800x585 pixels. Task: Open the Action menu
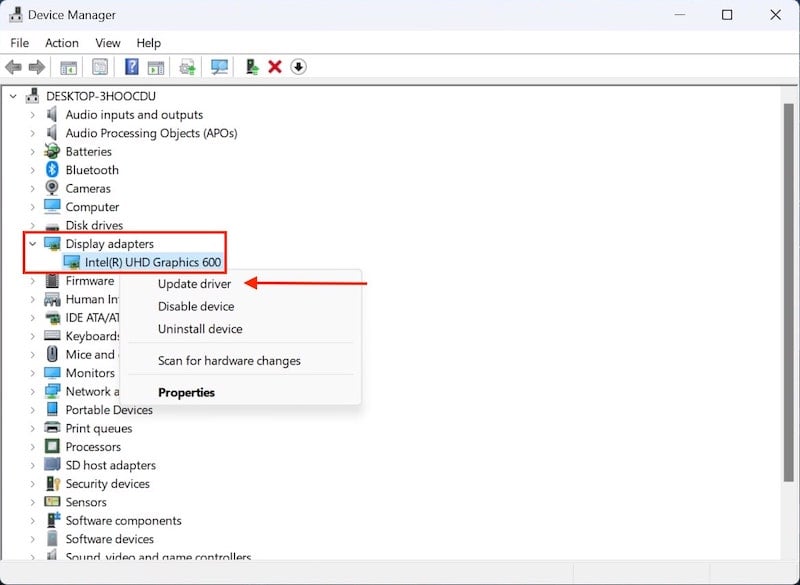(x=62, y=43)
